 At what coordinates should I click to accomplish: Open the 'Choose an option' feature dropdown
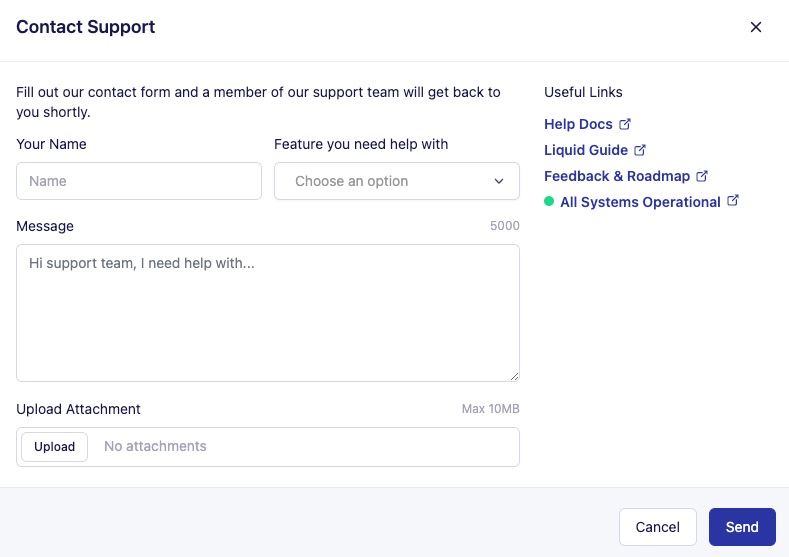pyautogui.click(x=396, y=182)
